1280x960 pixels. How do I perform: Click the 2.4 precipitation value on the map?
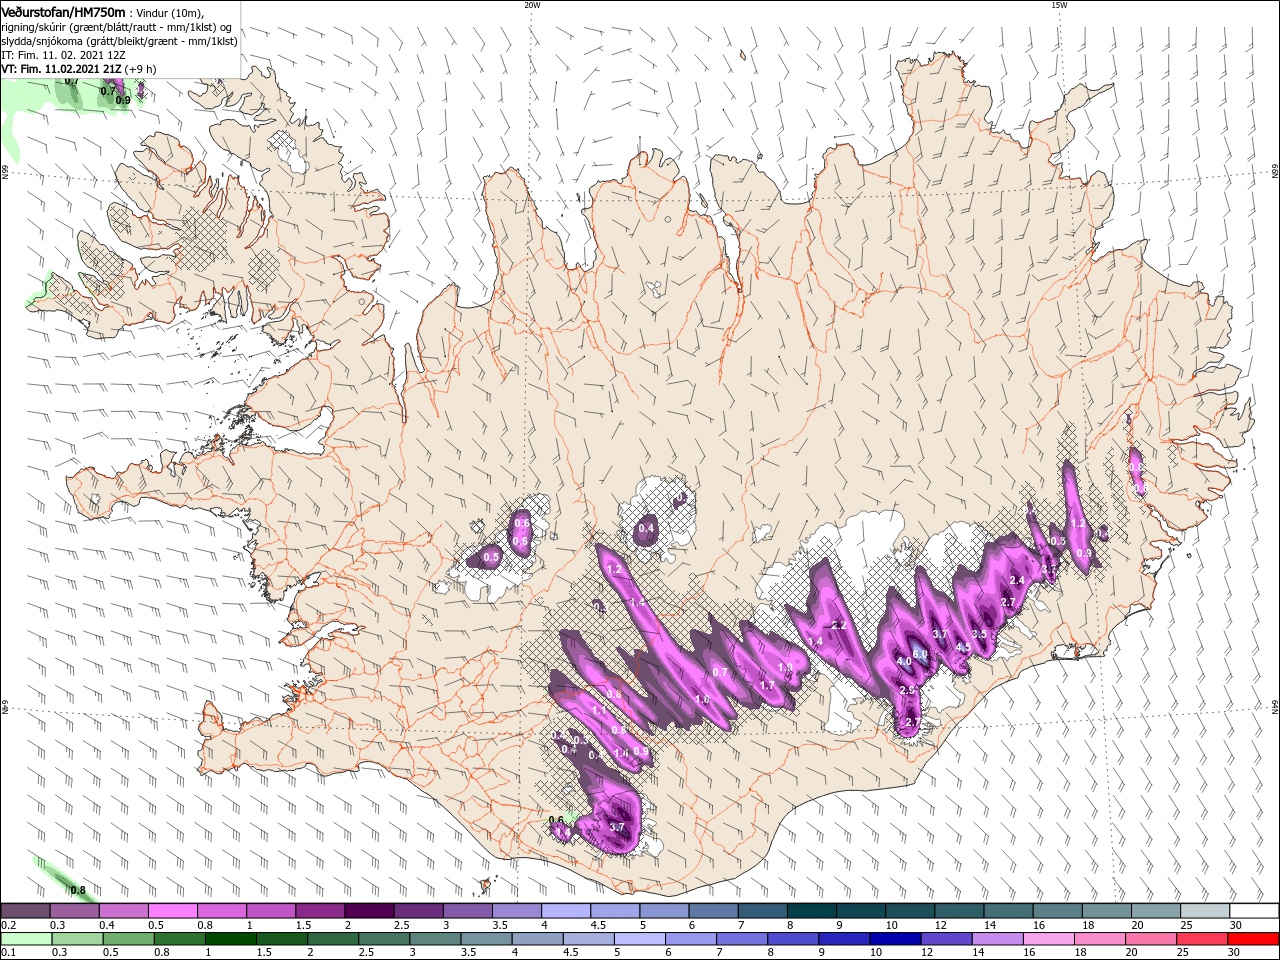(1018, 581)
